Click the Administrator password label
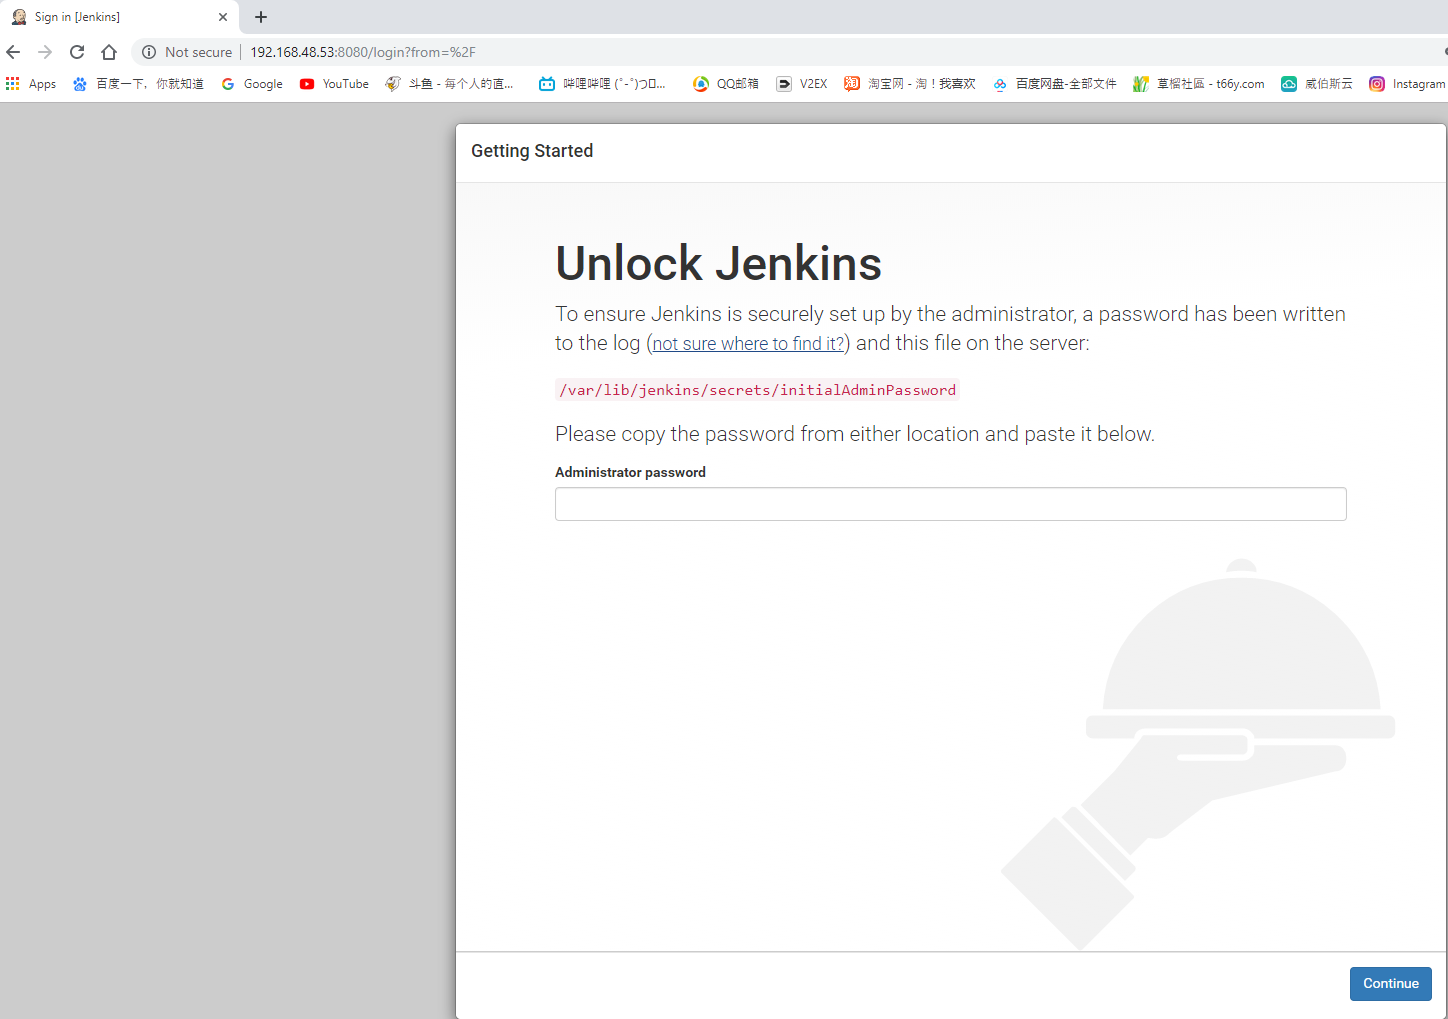Viewport: 1448px width, 1019px height. point(630,472)
